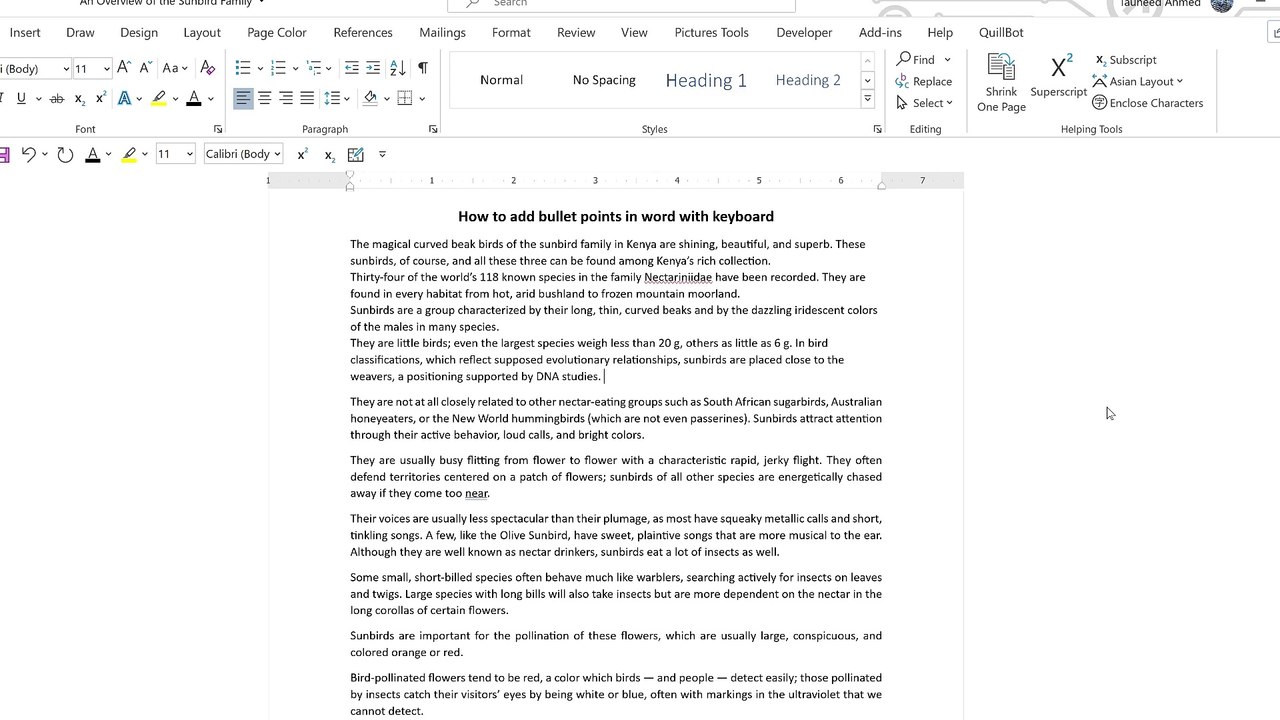
Task: Open Styles pane launcher
Action: click(x=877, y=129)
